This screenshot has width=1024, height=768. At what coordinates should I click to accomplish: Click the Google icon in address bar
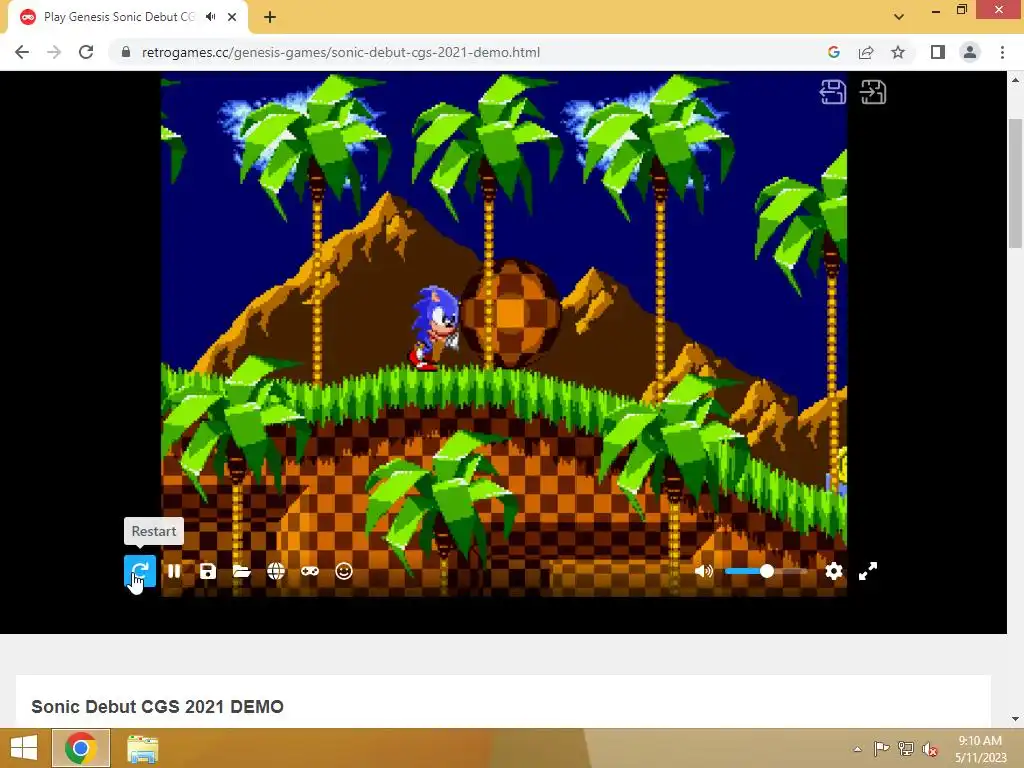(833, 52)
